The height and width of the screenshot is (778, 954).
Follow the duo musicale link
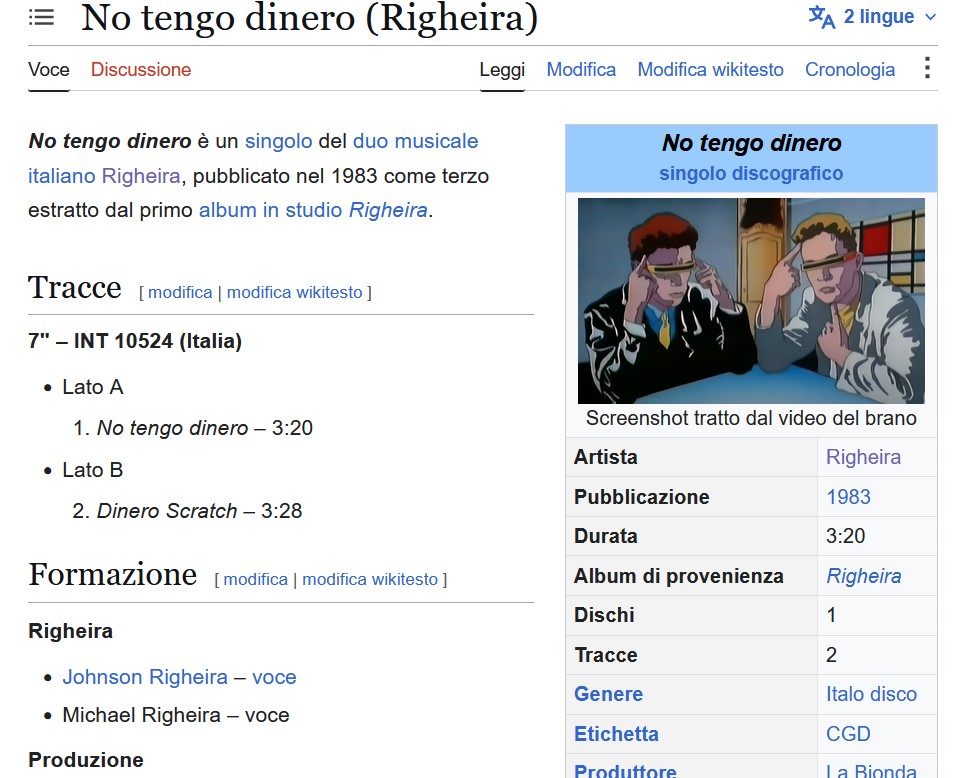[415, 141]
